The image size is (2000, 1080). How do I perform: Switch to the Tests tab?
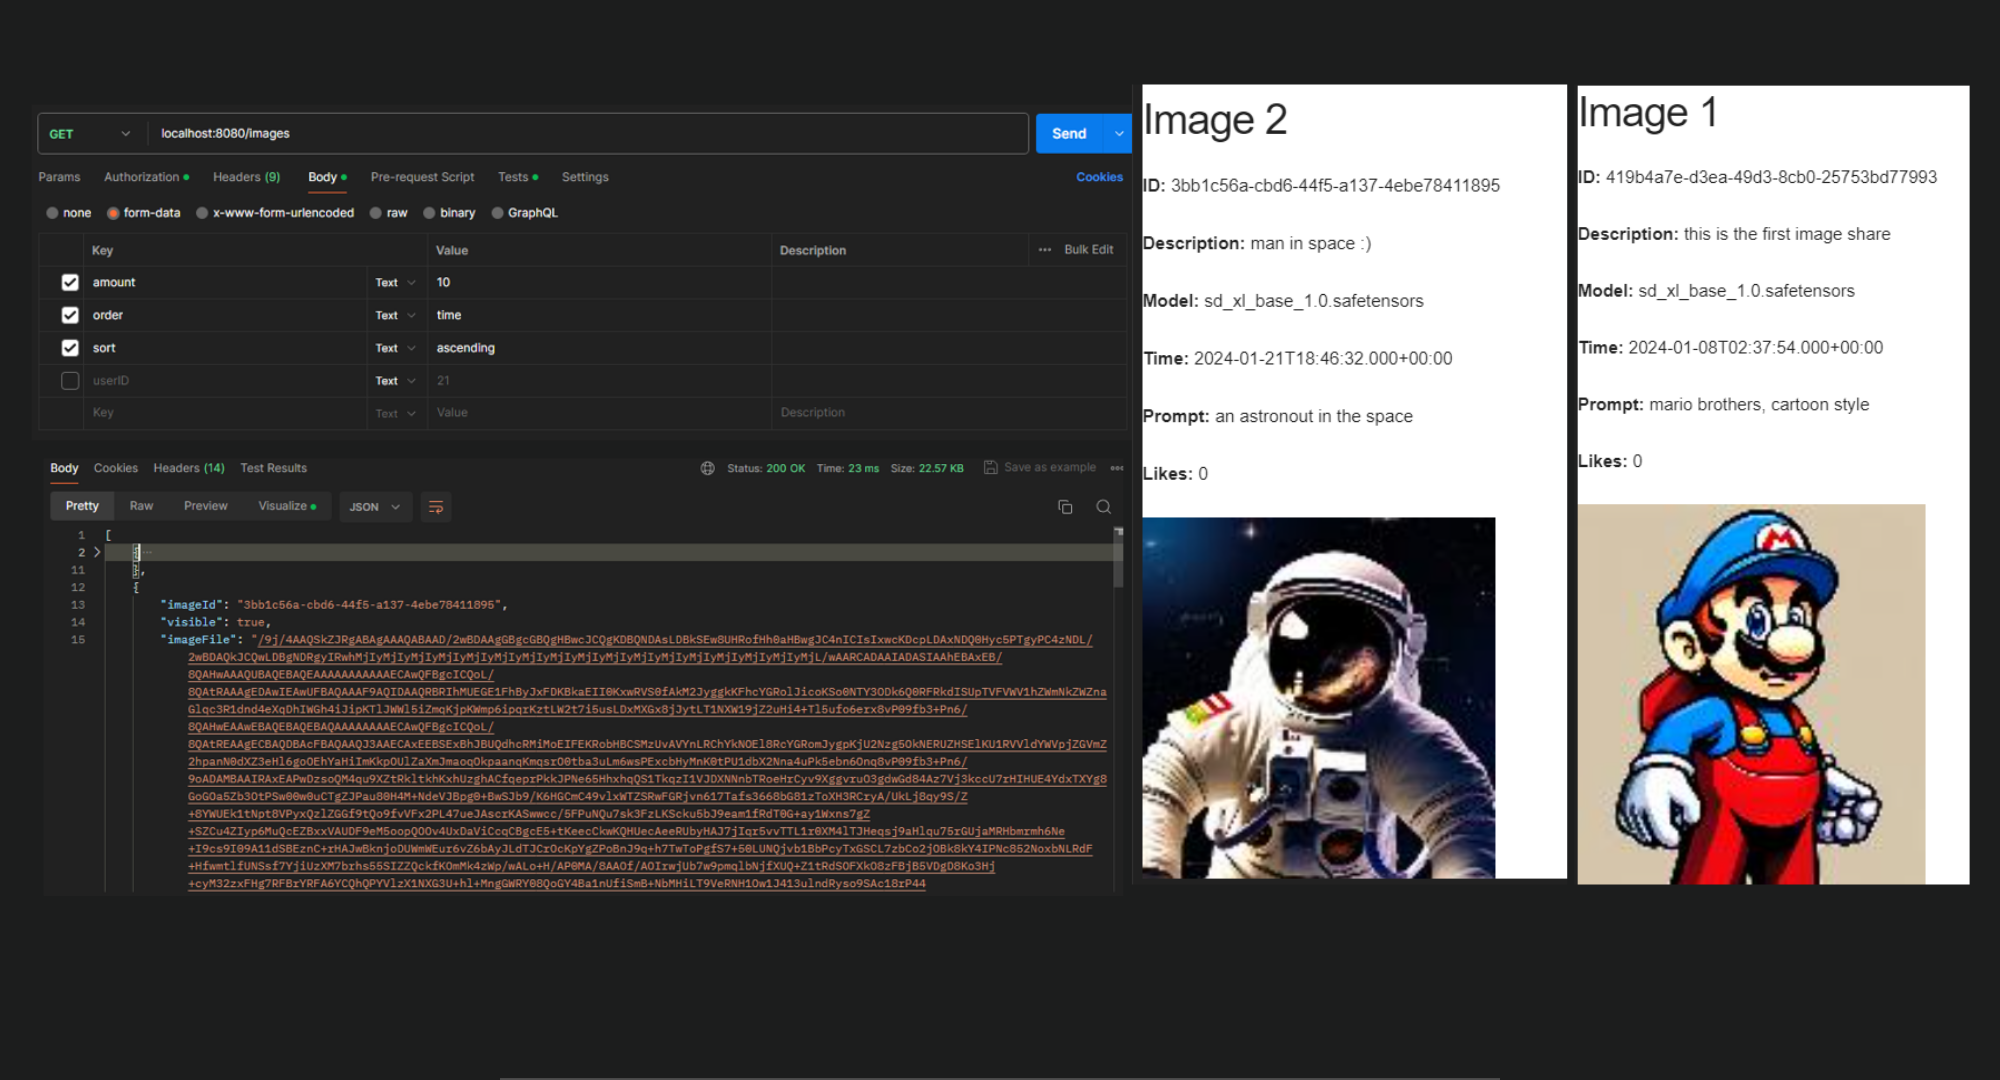click(517, 177)
